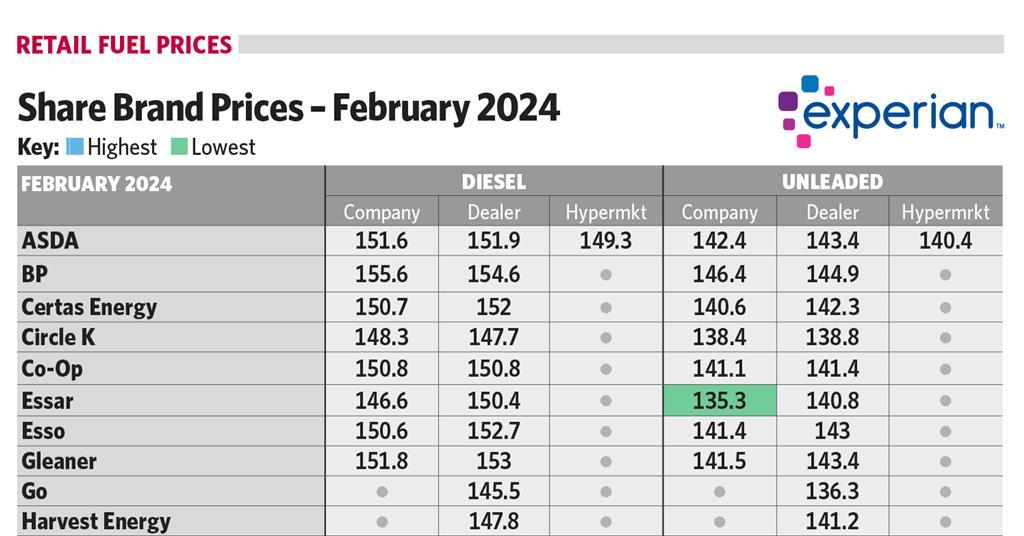The image size is (1024, 536).
Task: Click Certas Energy unleaded dealer price 142.3
Action: point(832,307)
